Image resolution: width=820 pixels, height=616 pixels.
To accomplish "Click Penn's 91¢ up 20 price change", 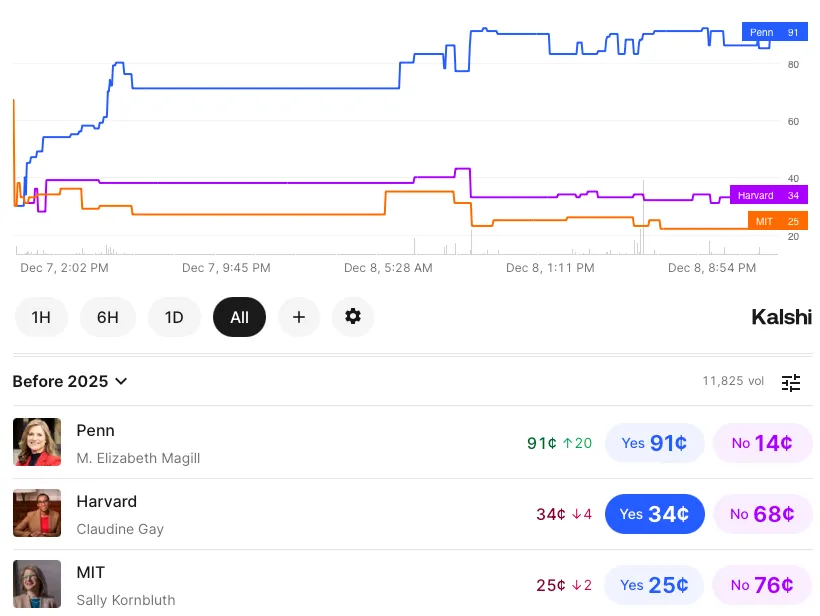I will [559, 443].
